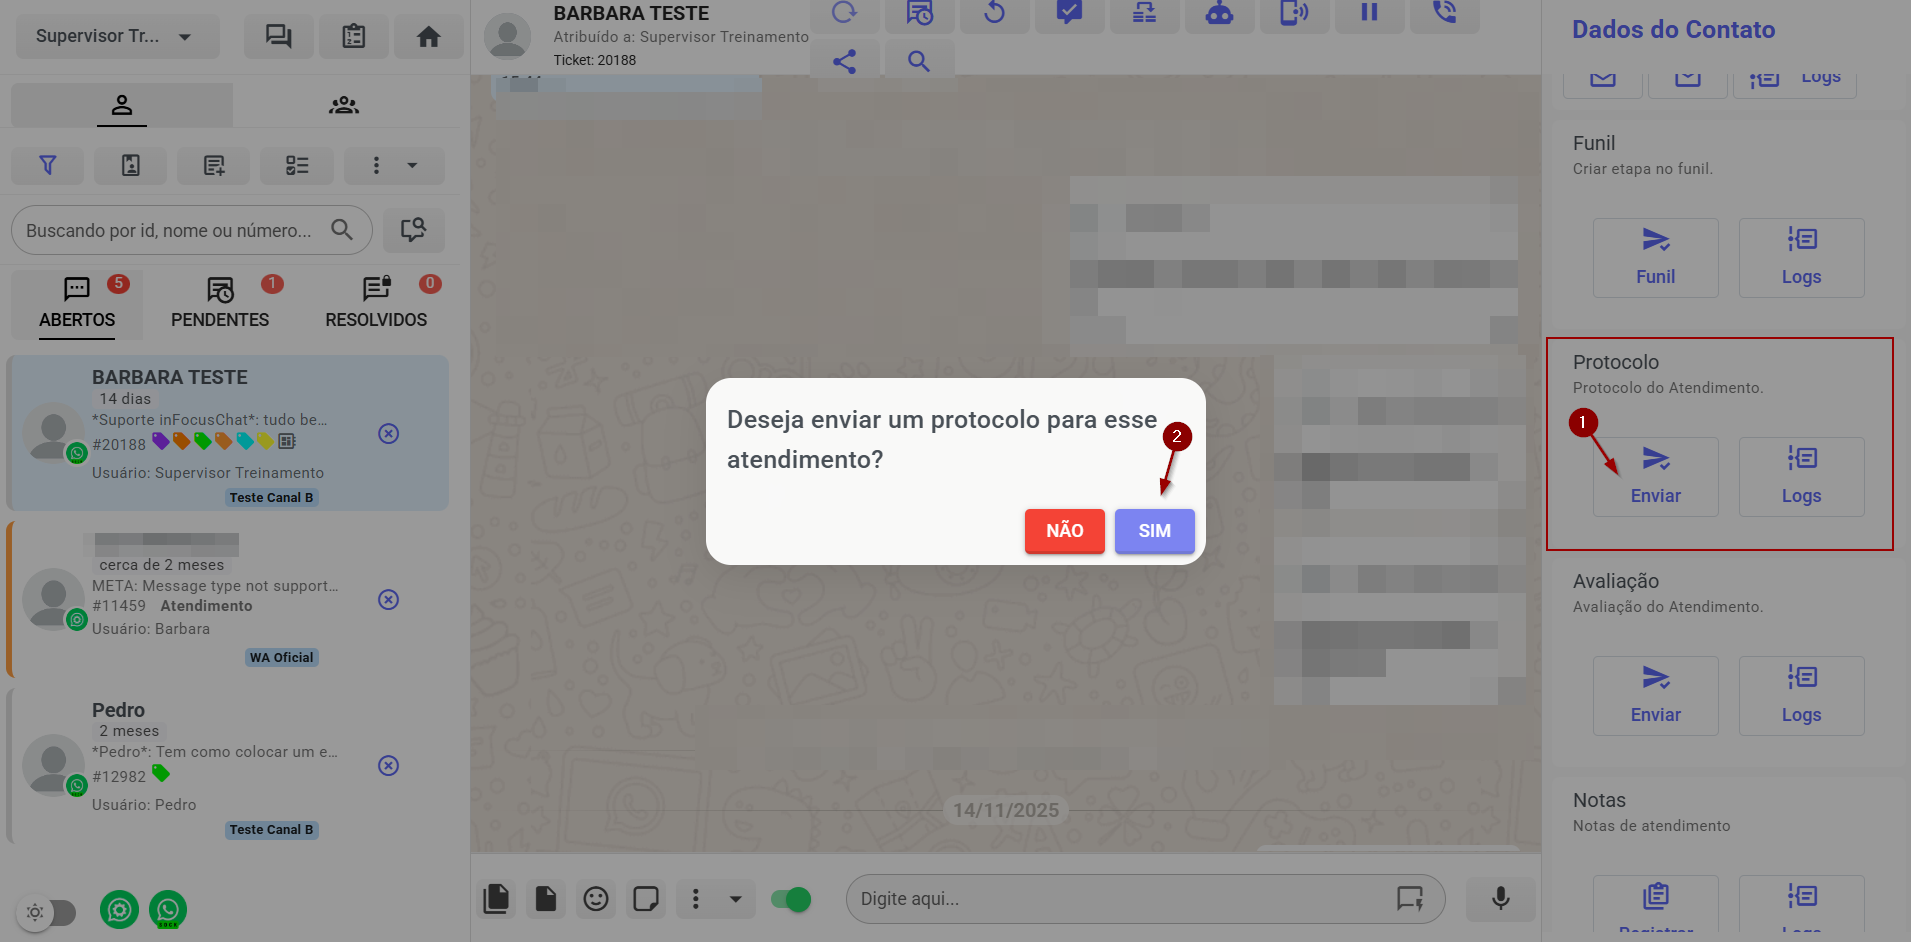
Task: Click NÃO to cancel protocol dialog
Action: (x=1064, y=531)
